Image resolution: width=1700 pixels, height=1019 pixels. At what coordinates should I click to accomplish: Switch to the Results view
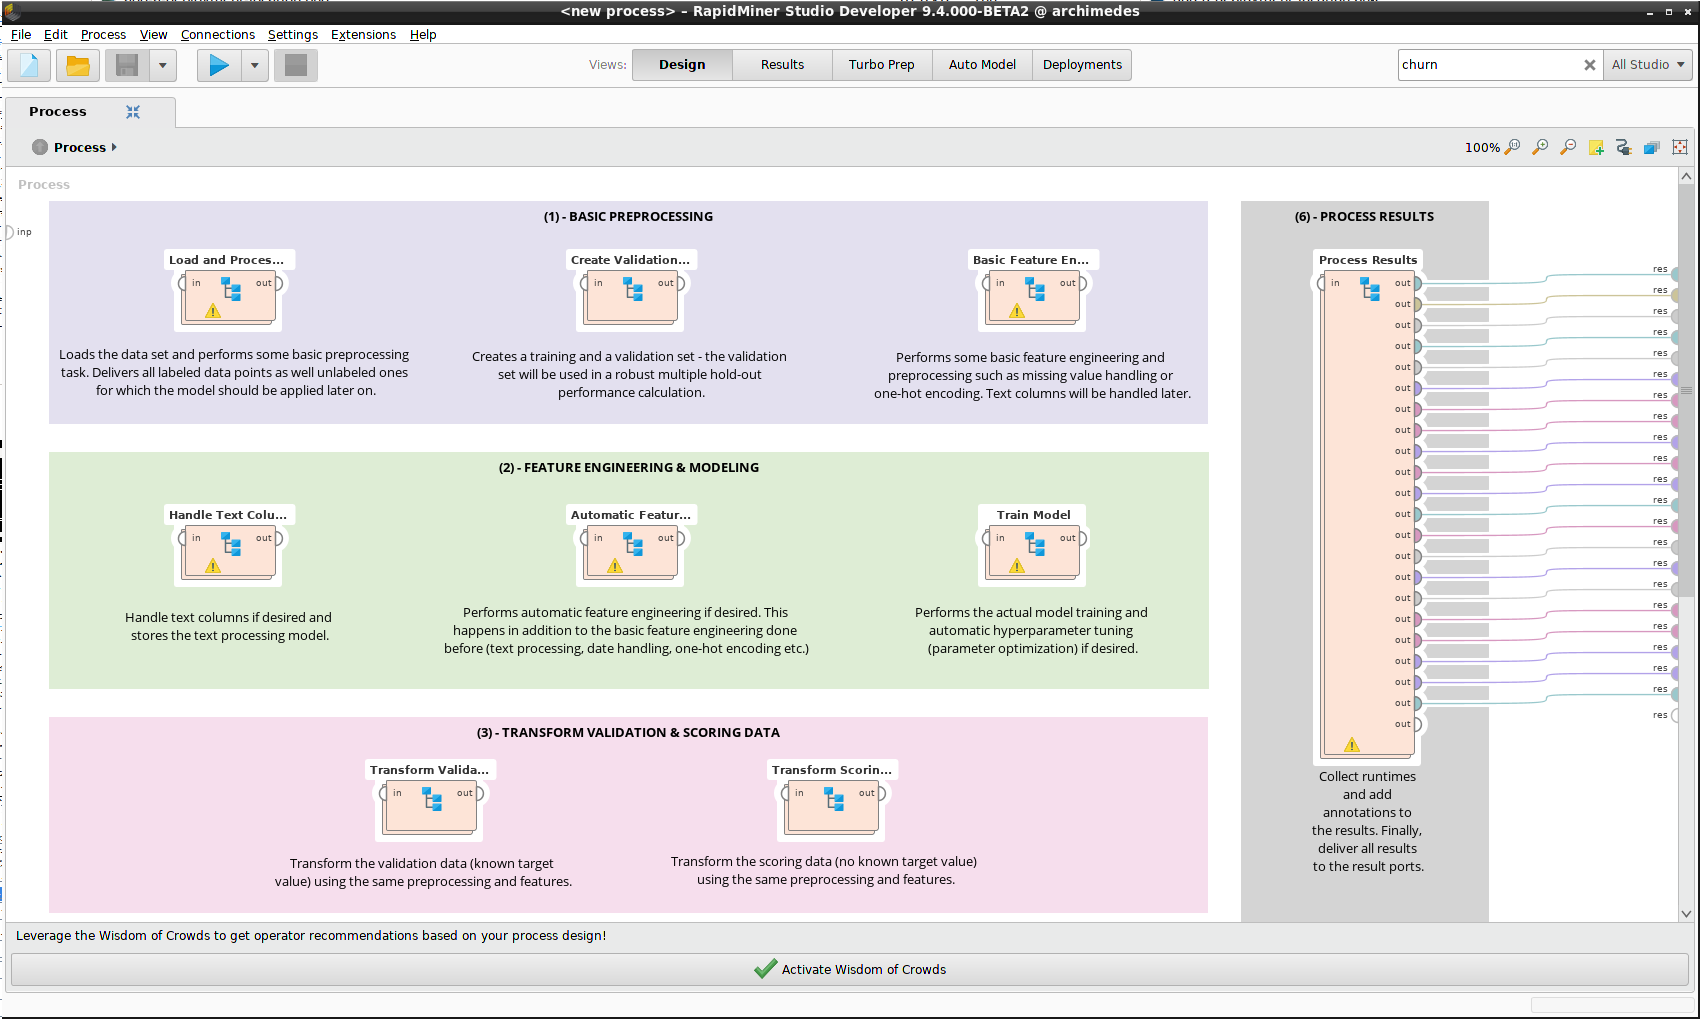pos(782,65)
